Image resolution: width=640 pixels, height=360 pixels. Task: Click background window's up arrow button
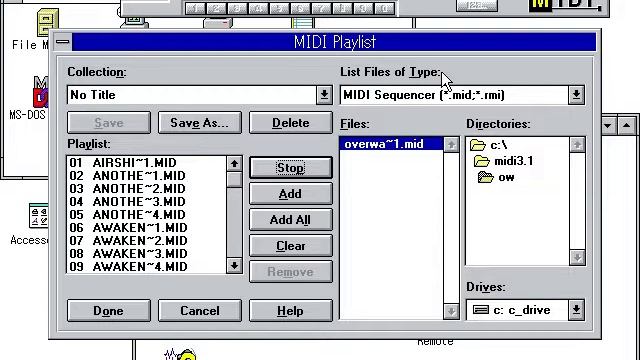(627, 126)
